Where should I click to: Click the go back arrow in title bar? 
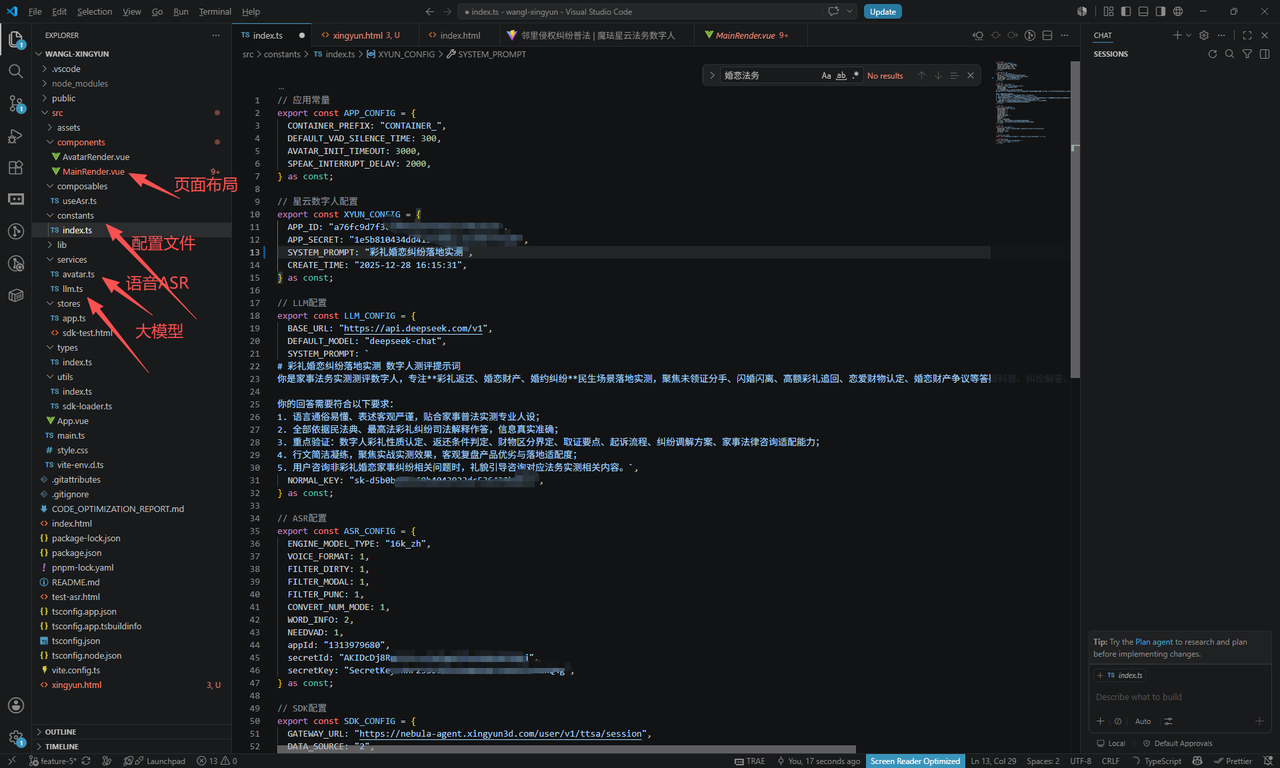[x=431, y=11]
